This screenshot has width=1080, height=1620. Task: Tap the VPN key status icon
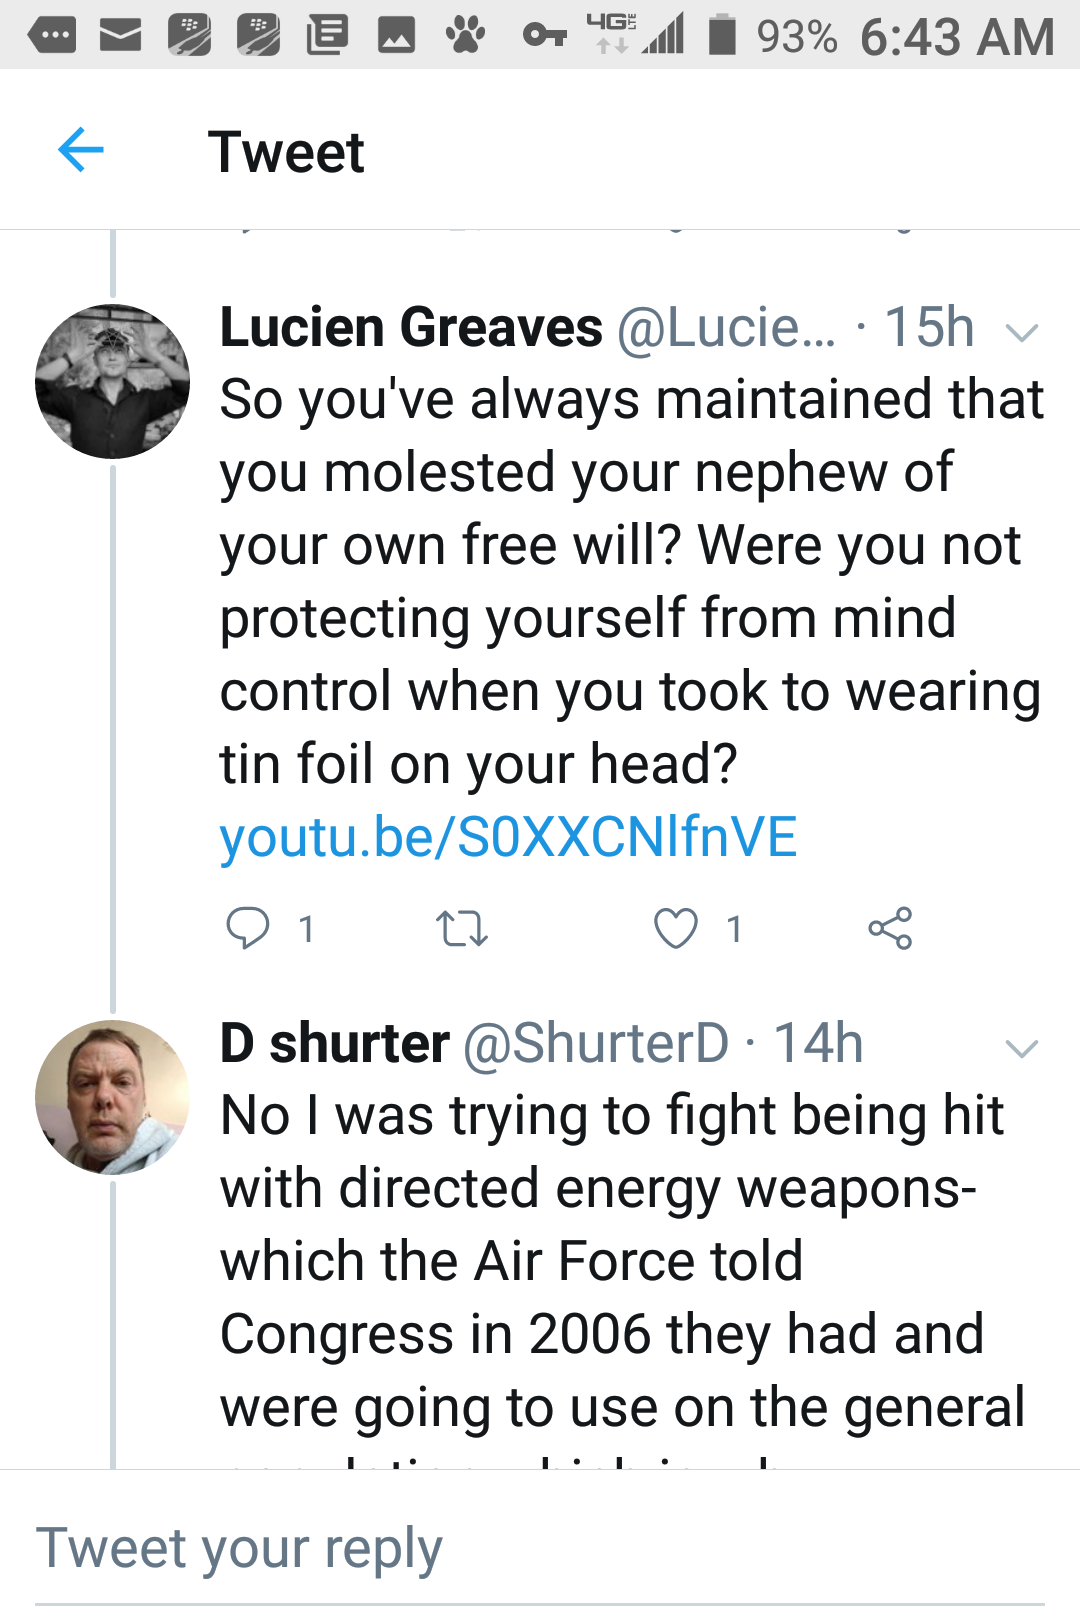[x=544, y=36]
